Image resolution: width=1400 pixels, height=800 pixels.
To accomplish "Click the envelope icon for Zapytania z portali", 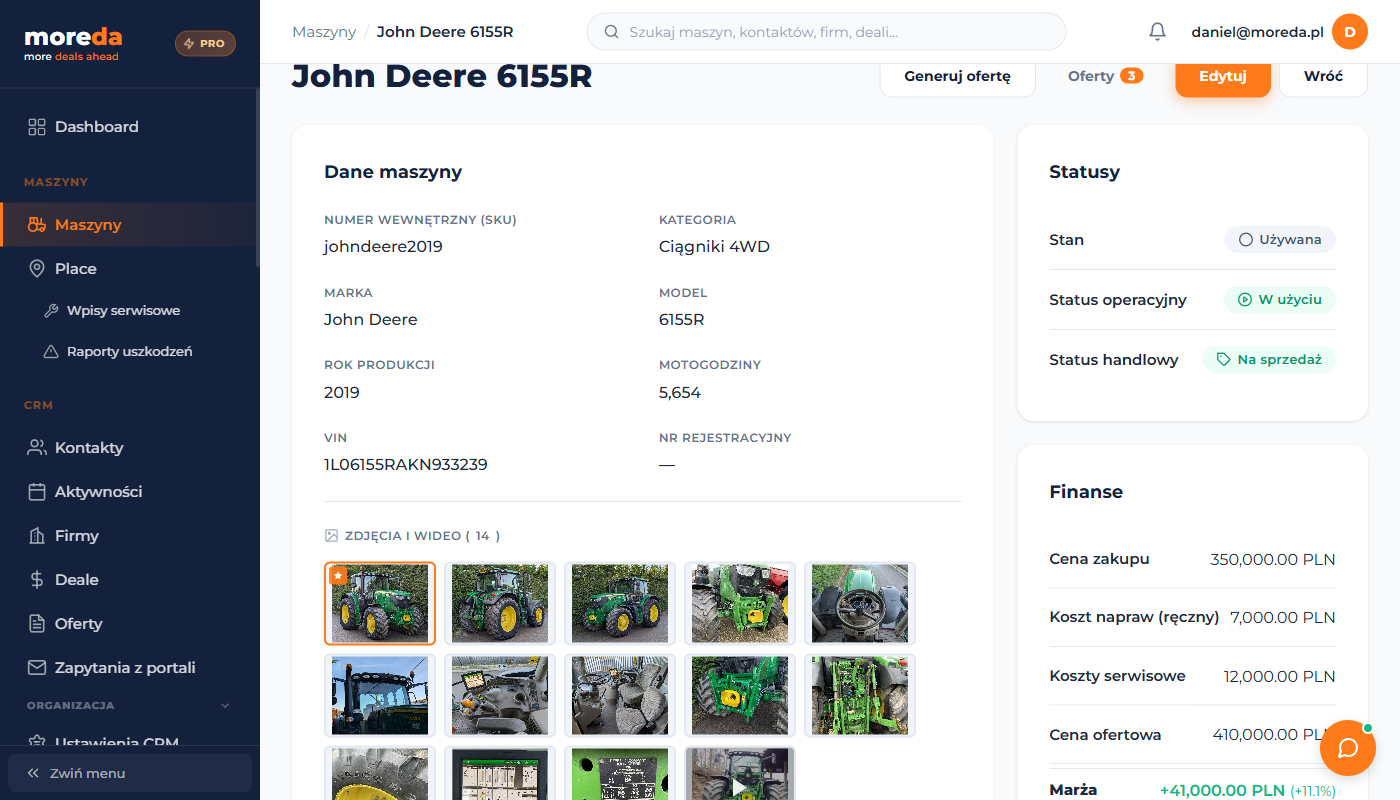I will pos(37,668).
